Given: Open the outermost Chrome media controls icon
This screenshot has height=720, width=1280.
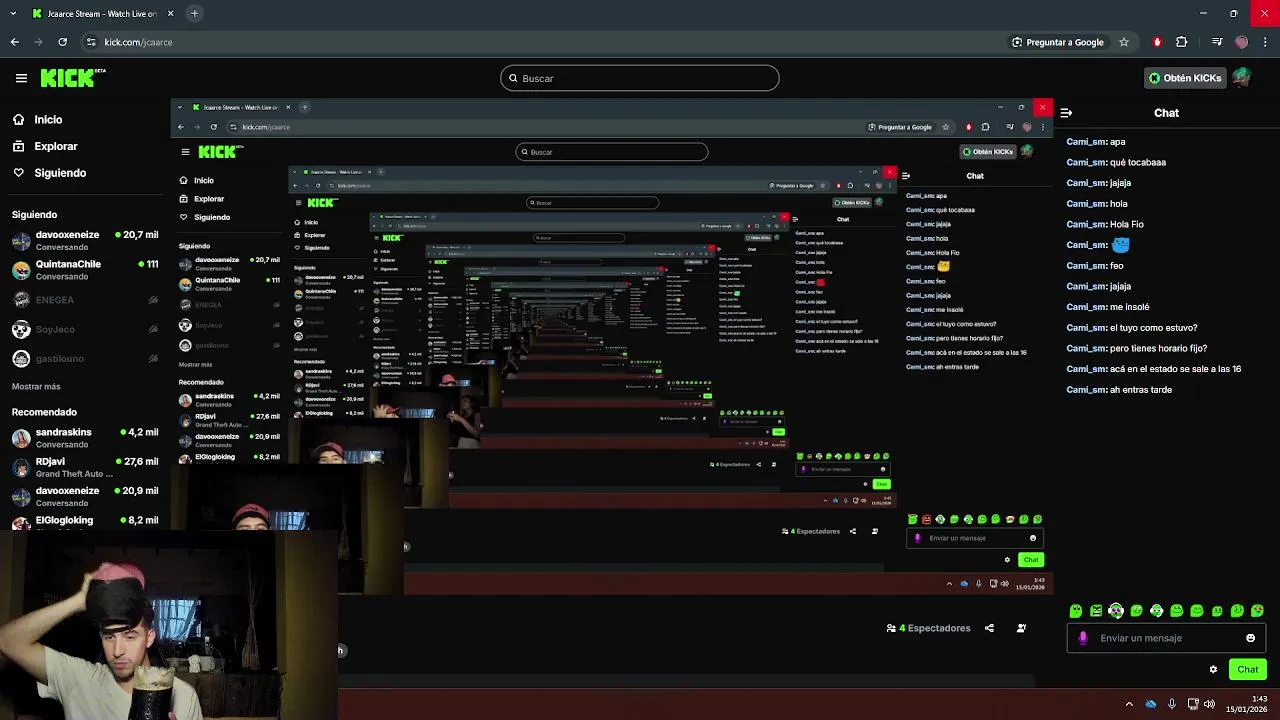Looking at the screenshot, I should (x=1216, y=42).
